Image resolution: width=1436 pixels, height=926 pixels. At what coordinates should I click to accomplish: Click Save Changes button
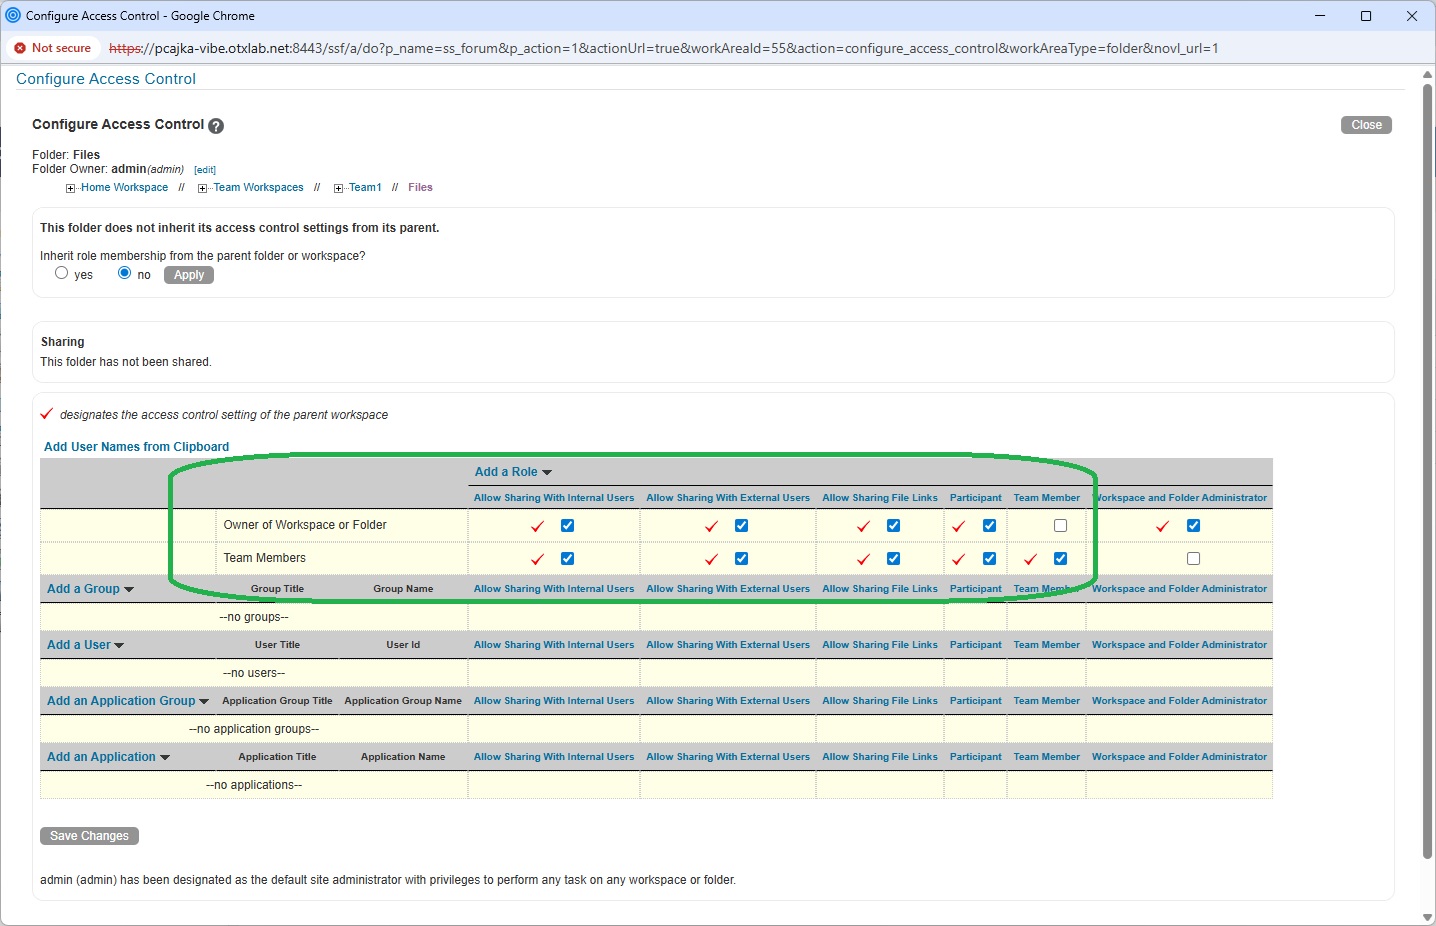pyautogui.click(x=89, y=836)
